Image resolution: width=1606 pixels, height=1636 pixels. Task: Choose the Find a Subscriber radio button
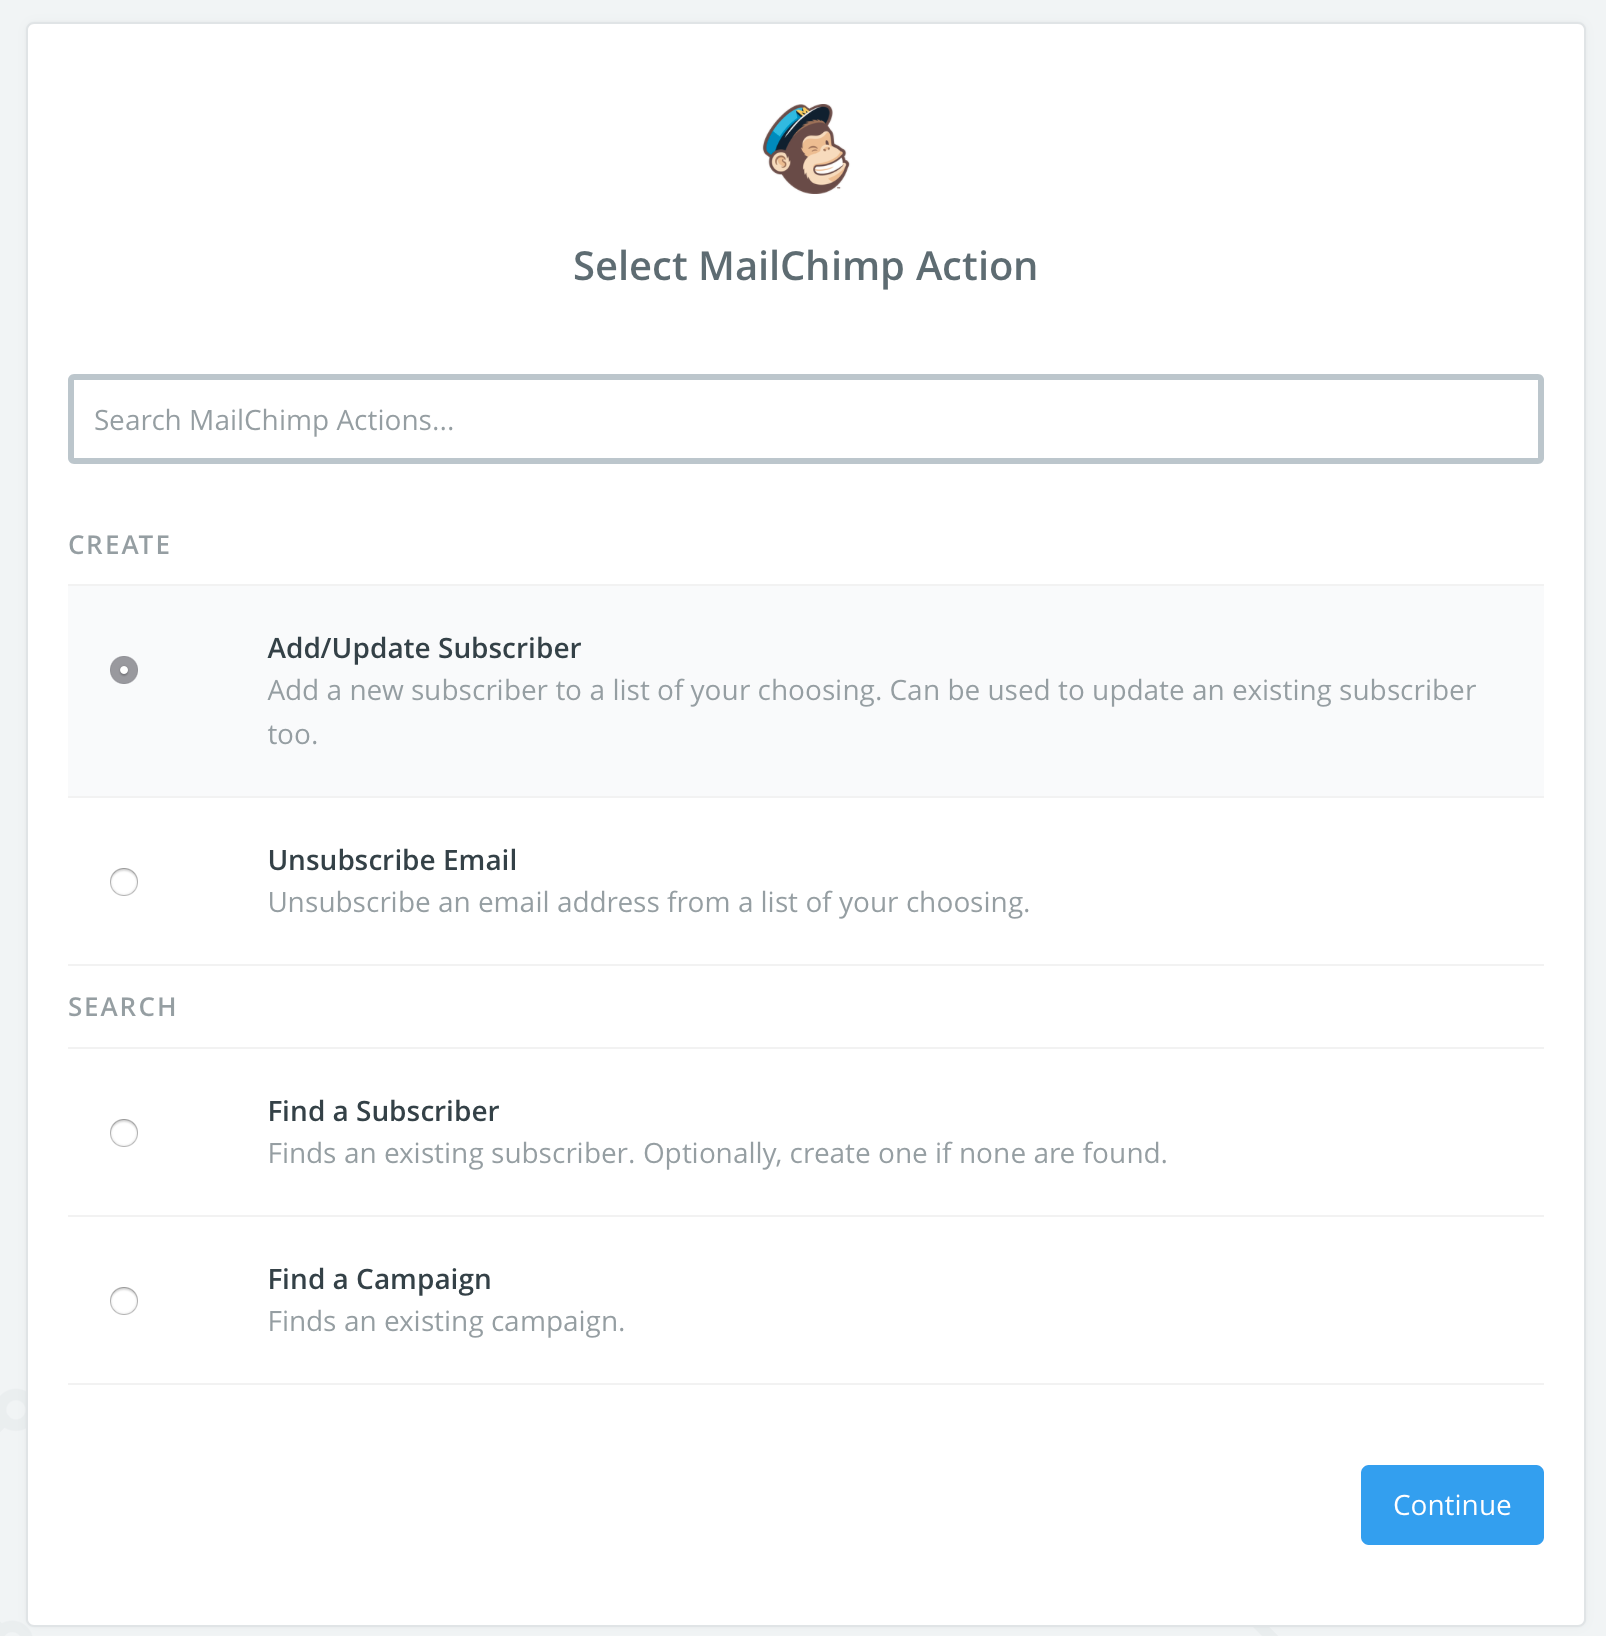pos(124,1133)
